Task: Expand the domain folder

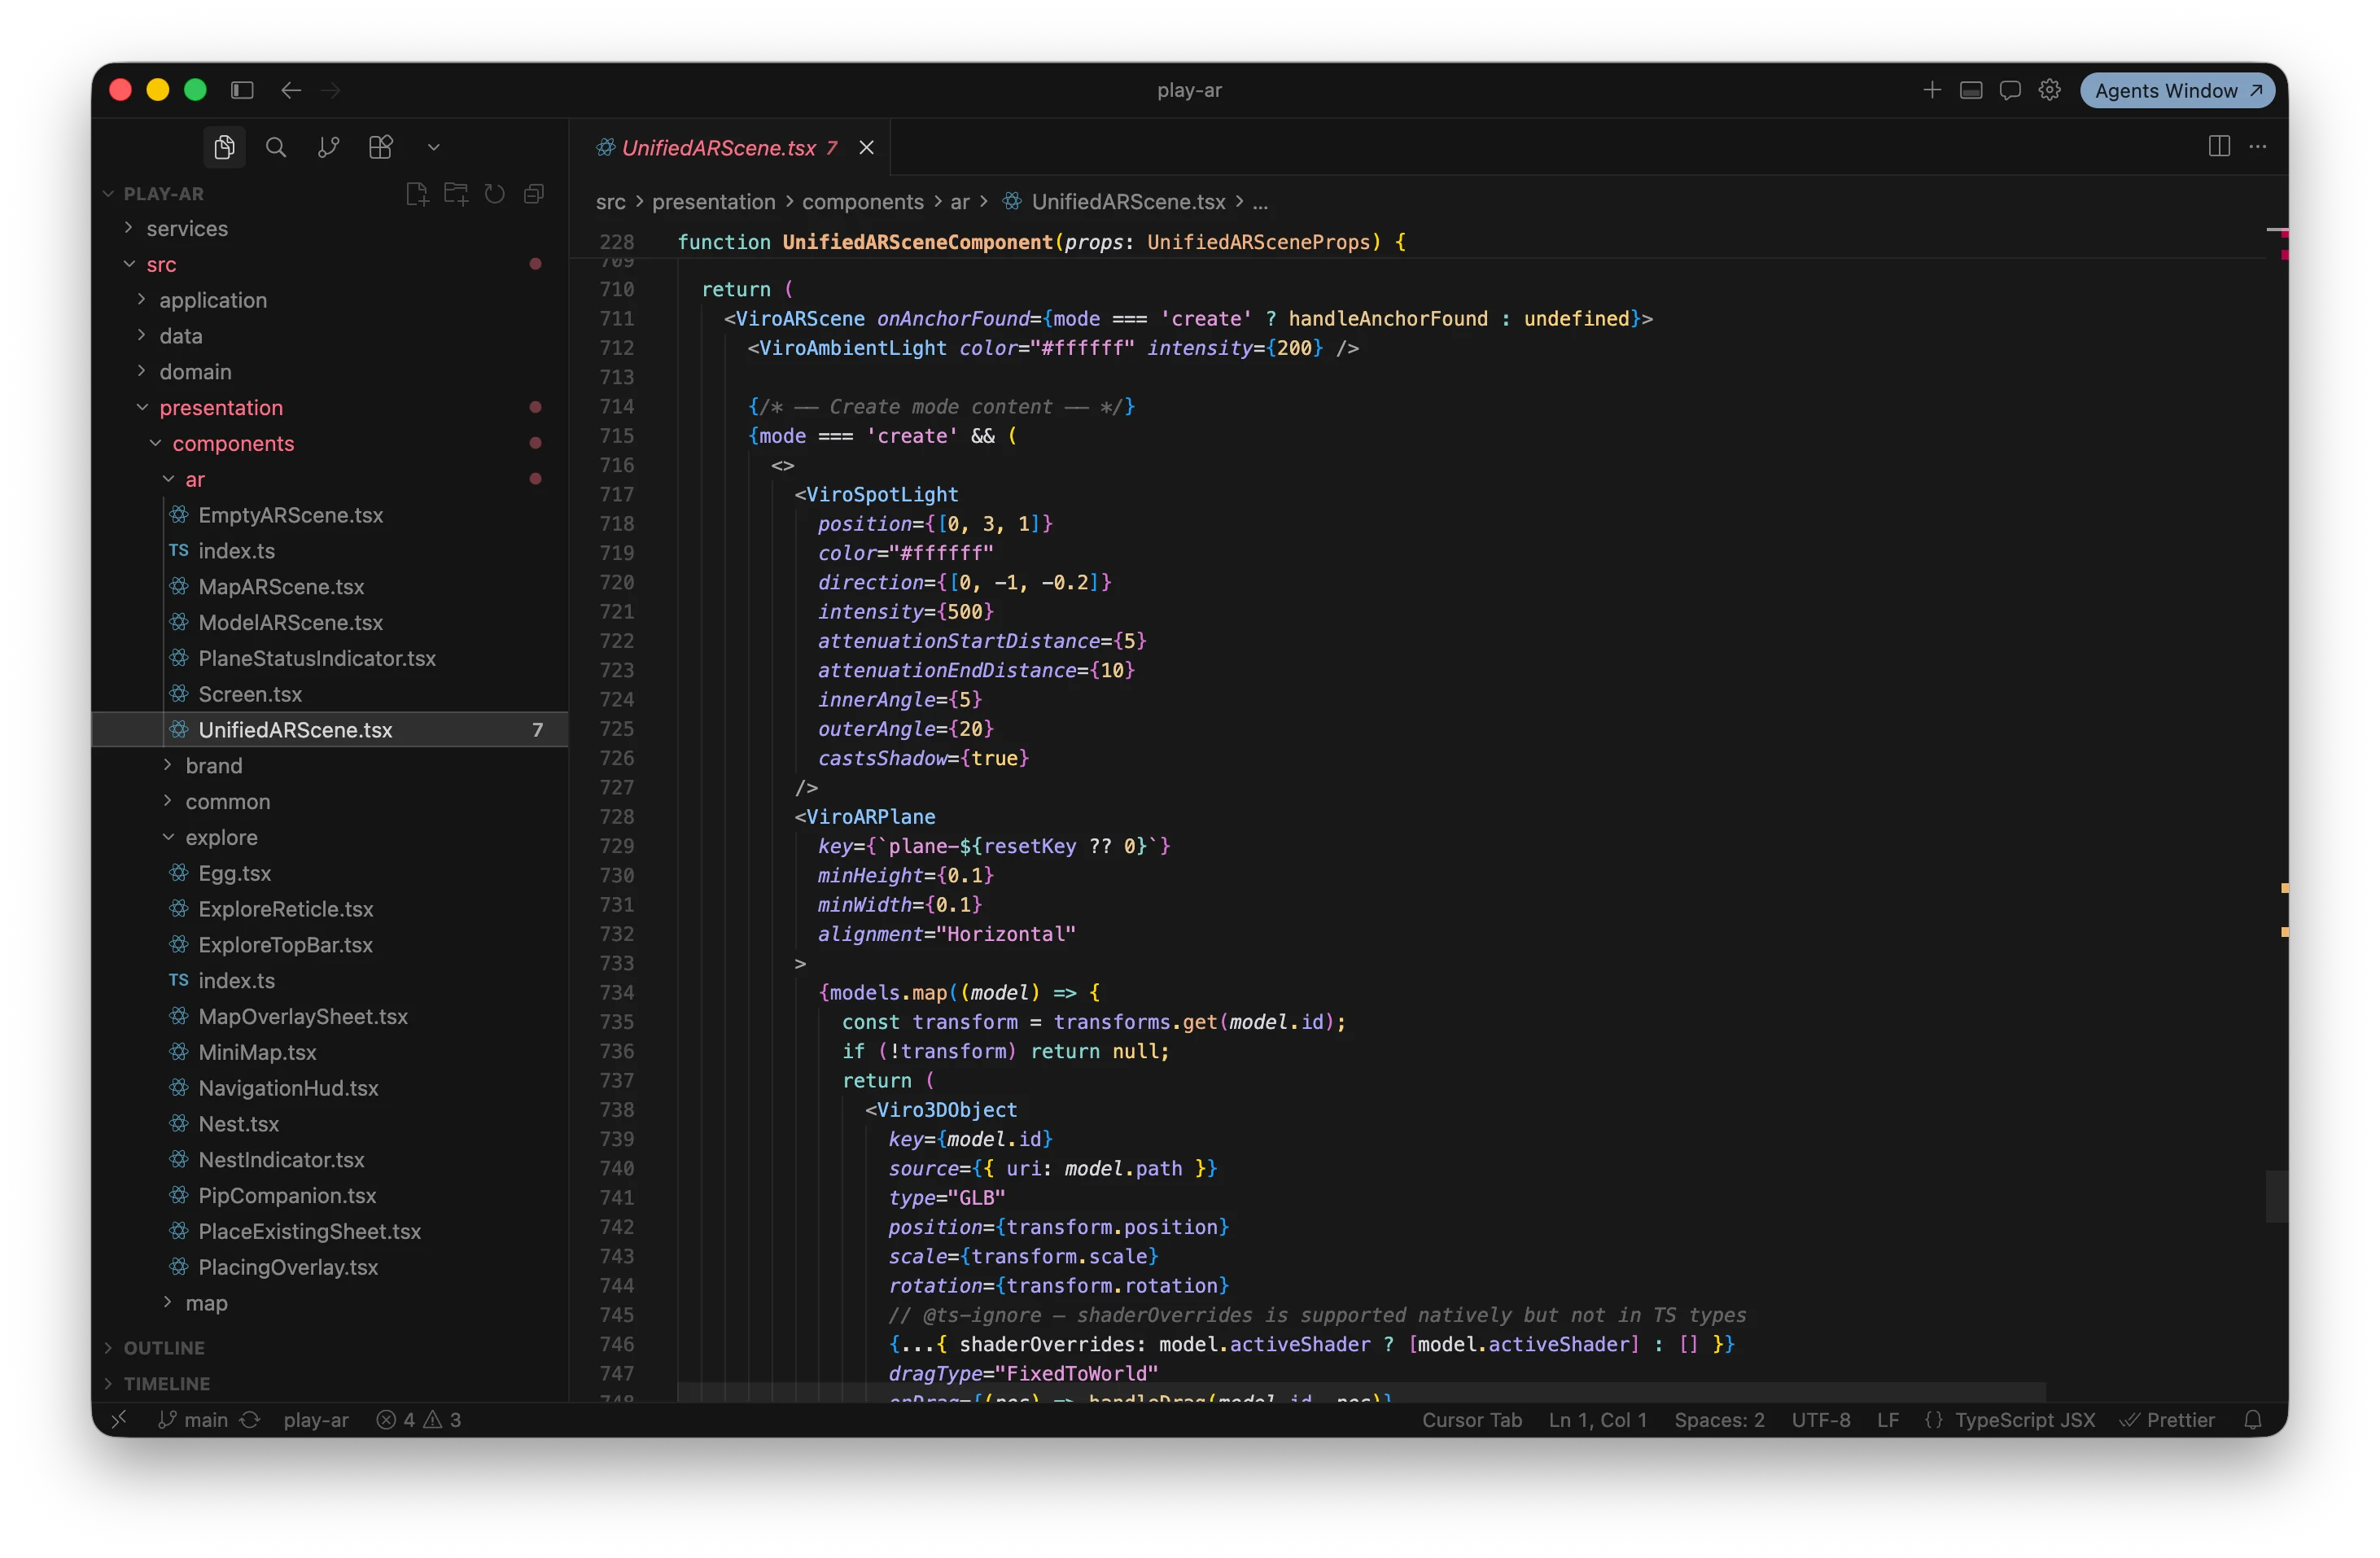Action: 330,372
